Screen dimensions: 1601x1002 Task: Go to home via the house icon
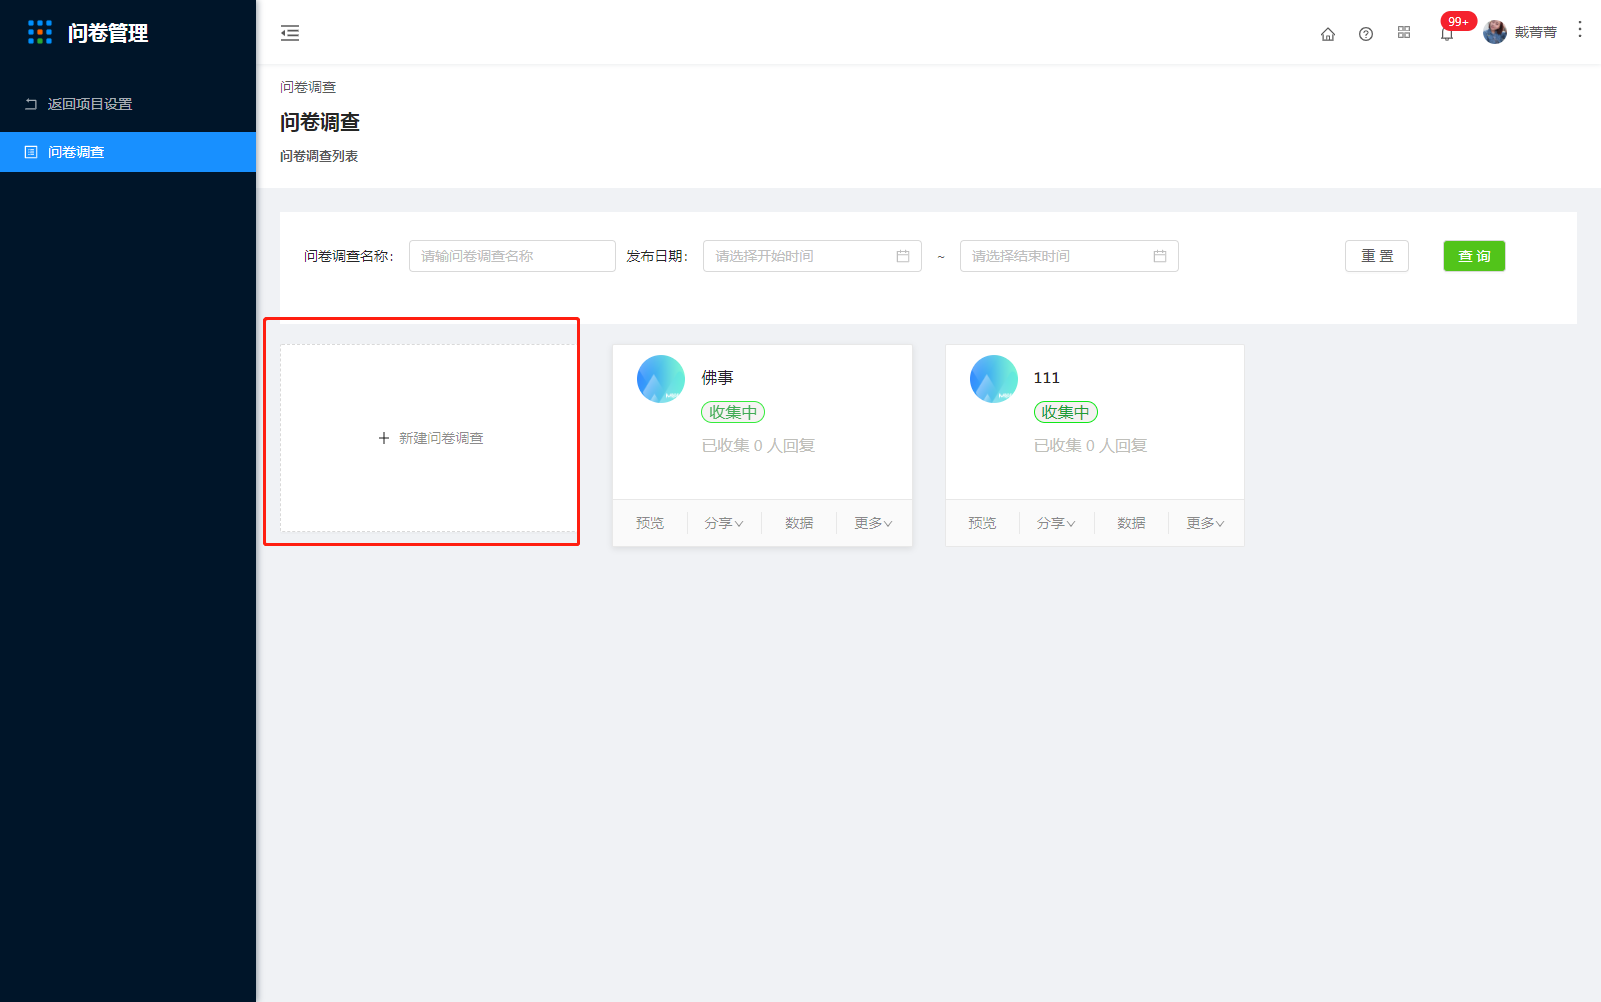point(1328,34)
